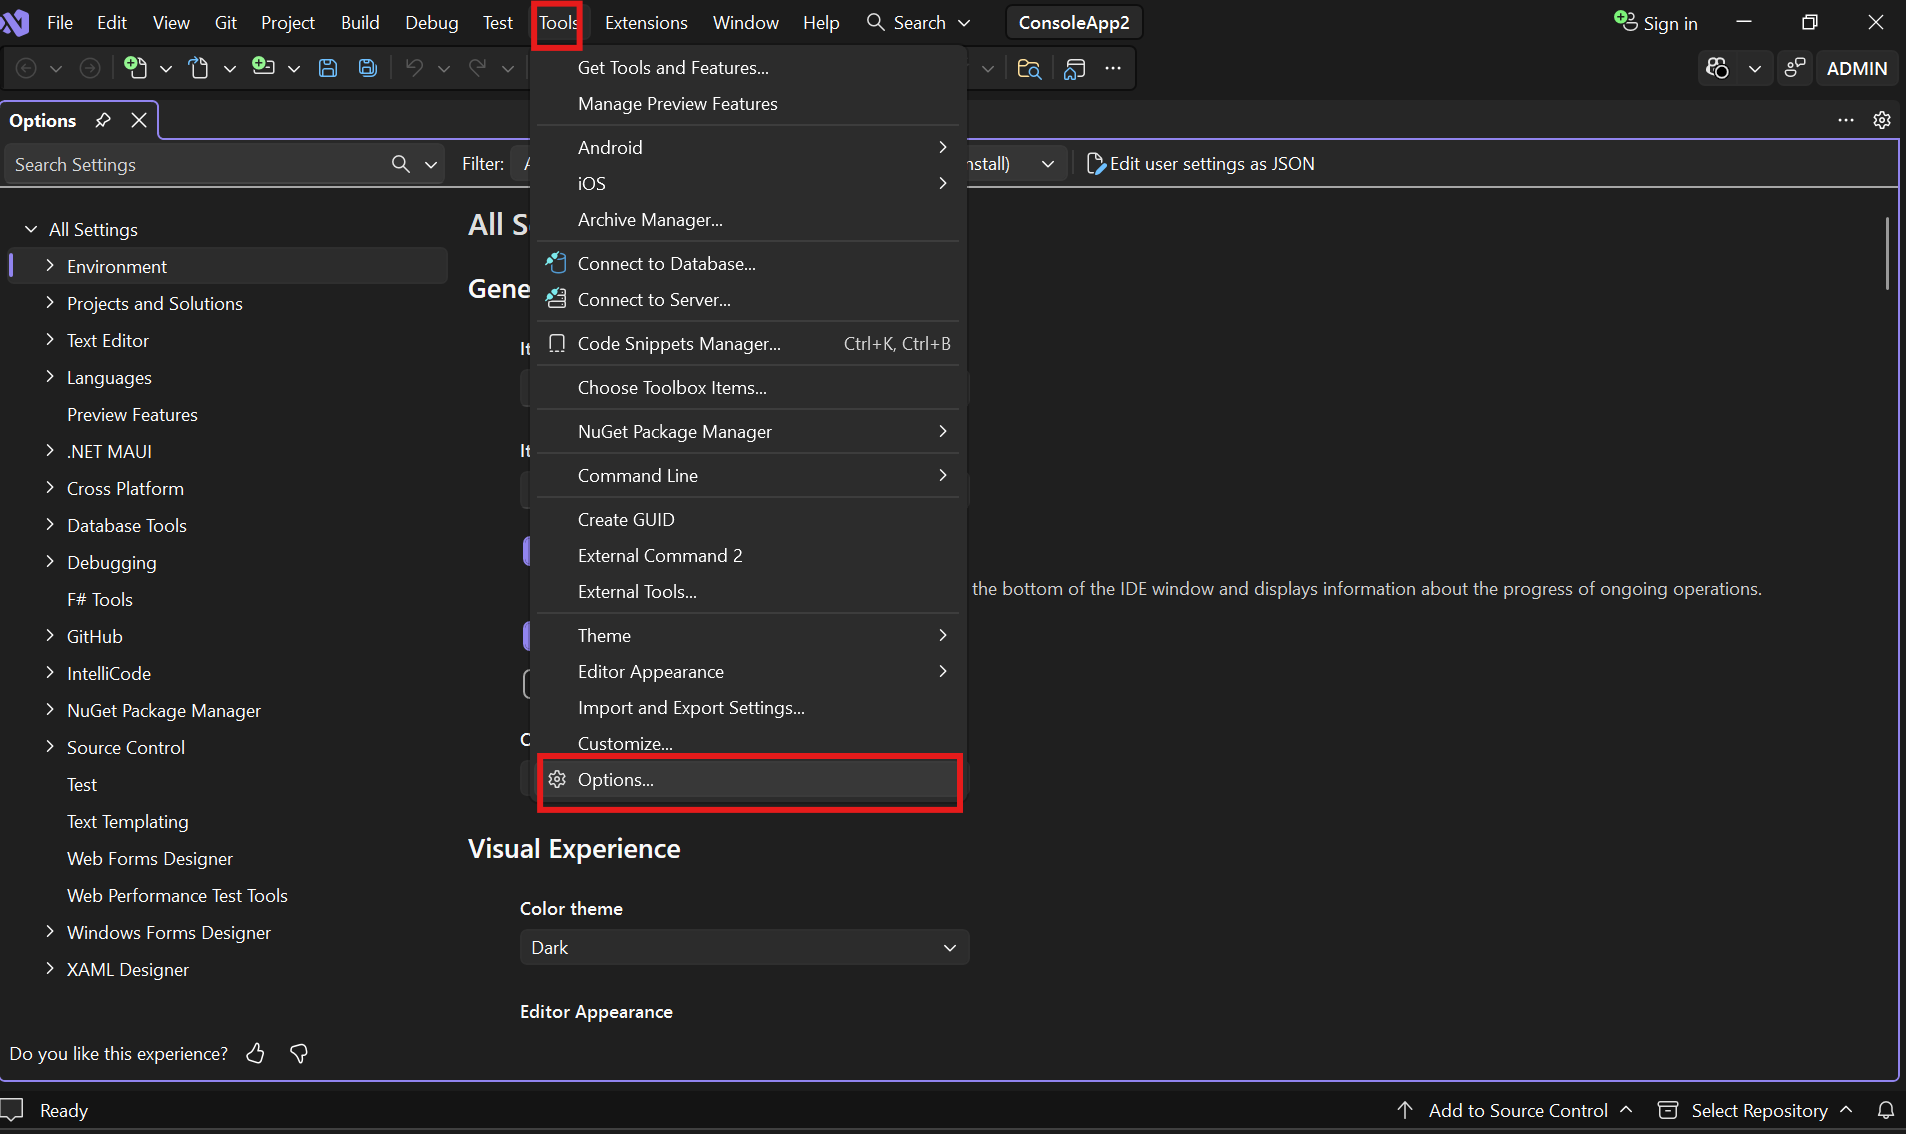Open the New Project dropdown arrow
Screen dimensions: 1906x1134
tap(166, 68)
